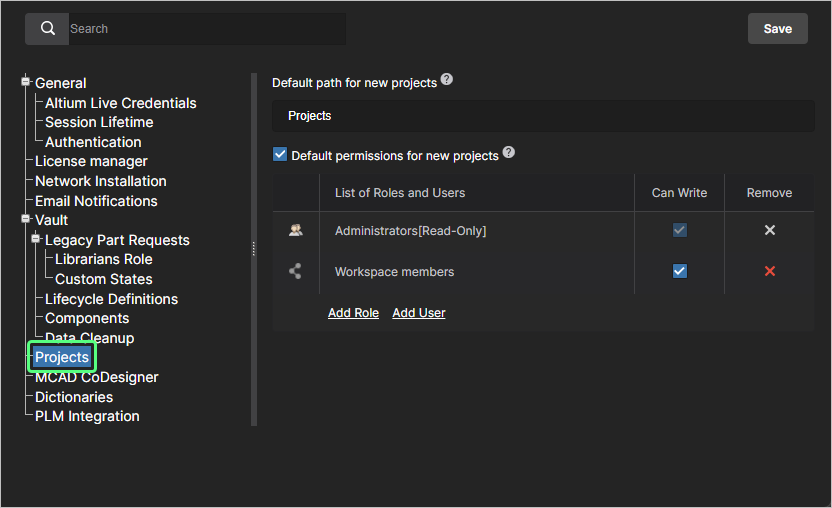Select License manager in the tree

tap(91, 161)
